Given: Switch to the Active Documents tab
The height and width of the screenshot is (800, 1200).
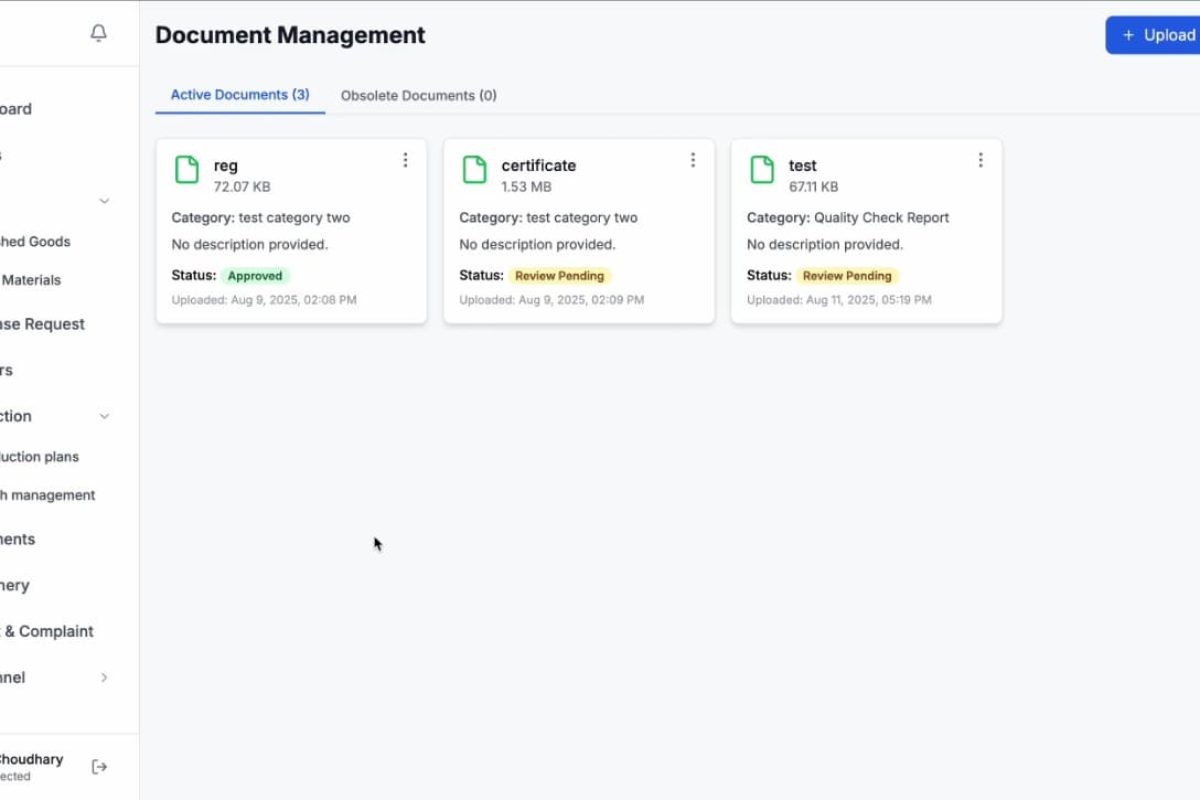Looking at the screenshot, I should (240, 95).
